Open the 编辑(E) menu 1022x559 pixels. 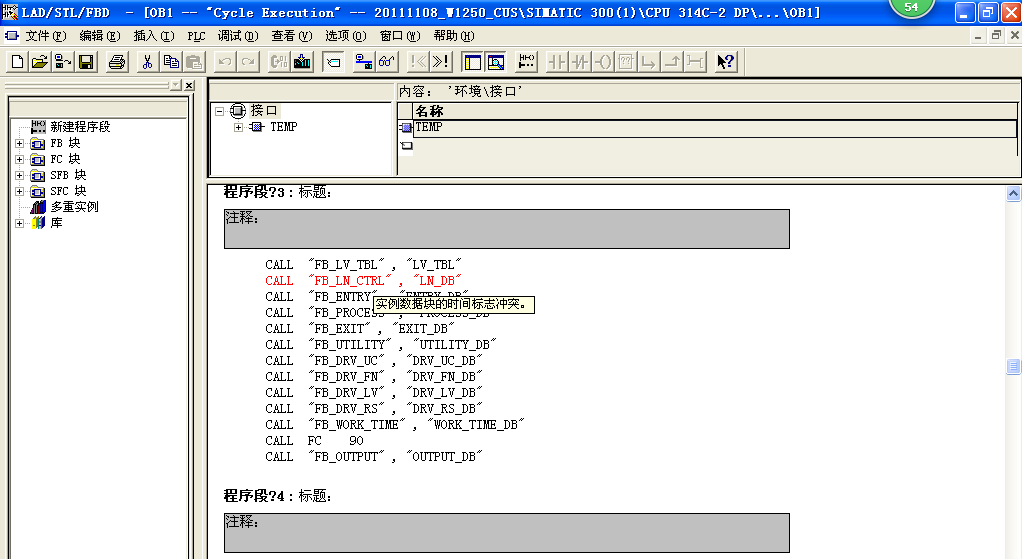pos(100,36)
